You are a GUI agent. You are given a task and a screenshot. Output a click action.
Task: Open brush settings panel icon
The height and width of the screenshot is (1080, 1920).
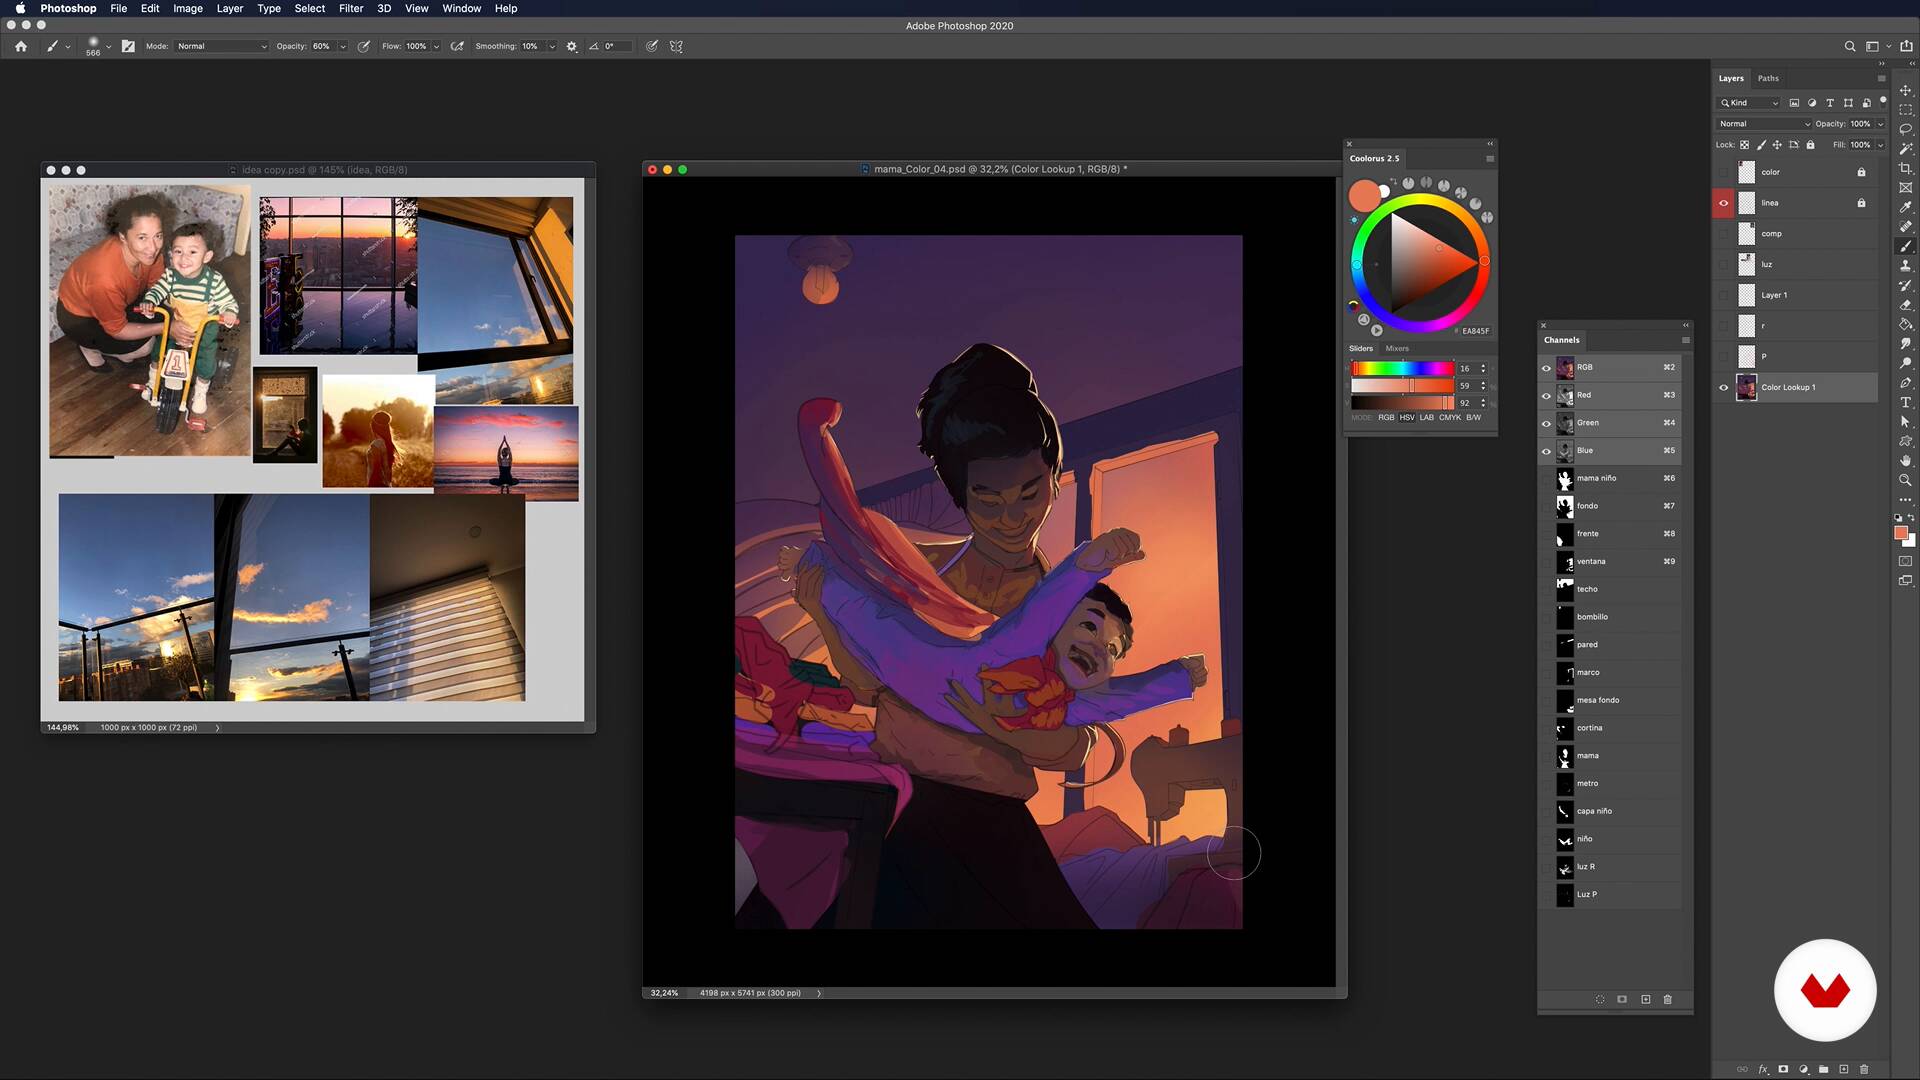point(128,46)
